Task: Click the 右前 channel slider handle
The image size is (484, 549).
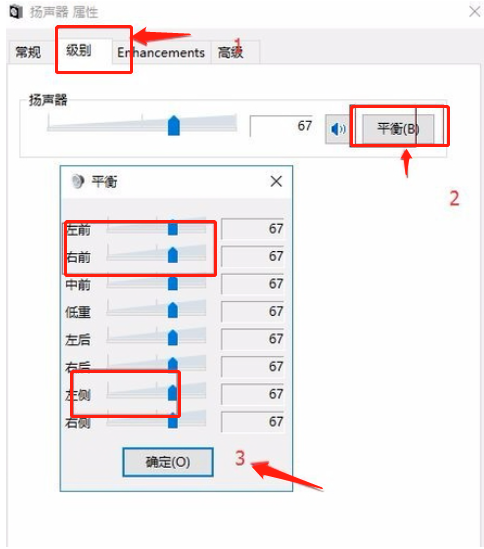Action: point(173,255)
